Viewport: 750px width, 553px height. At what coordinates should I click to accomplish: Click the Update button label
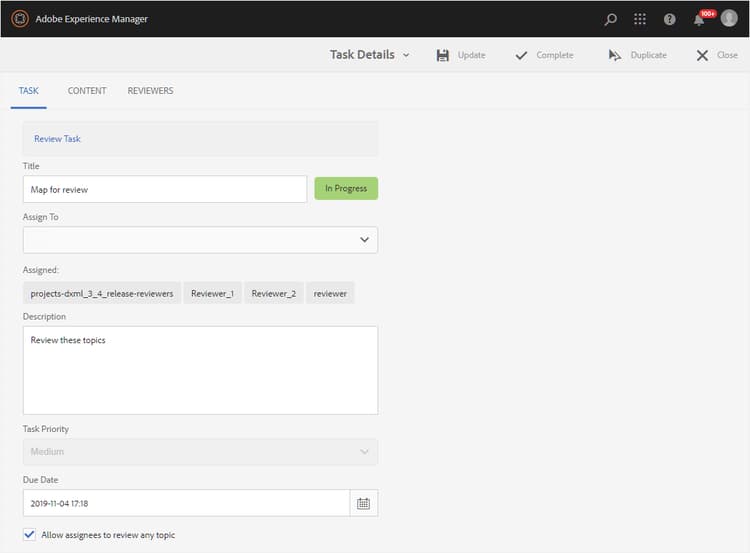(472, 55)
